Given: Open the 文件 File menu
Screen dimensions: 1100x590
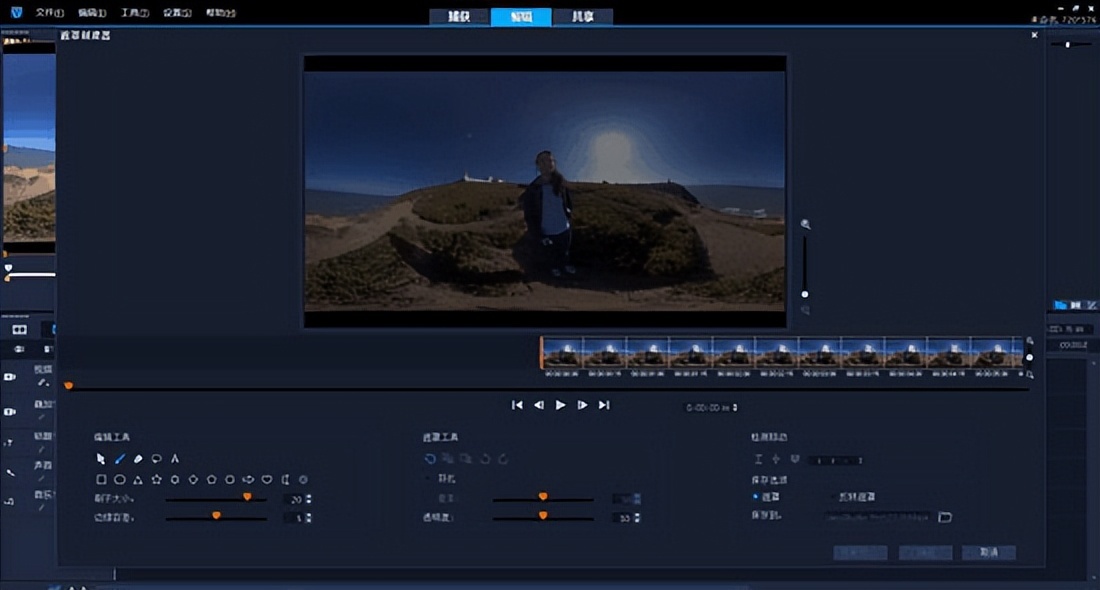Looking at the screenshot, I should click(x=49, y=13).
